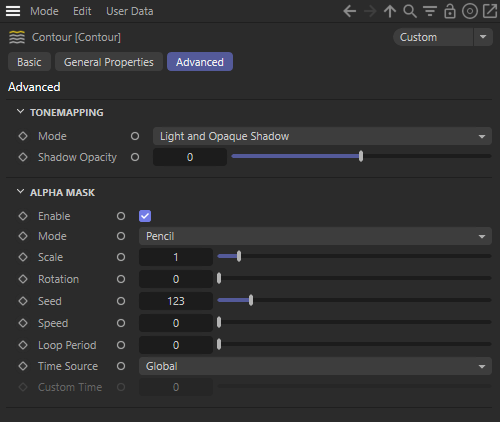Screen dimensions: 500x422
Task: Open the search magnifier icon
Action: tap(410, 11)
